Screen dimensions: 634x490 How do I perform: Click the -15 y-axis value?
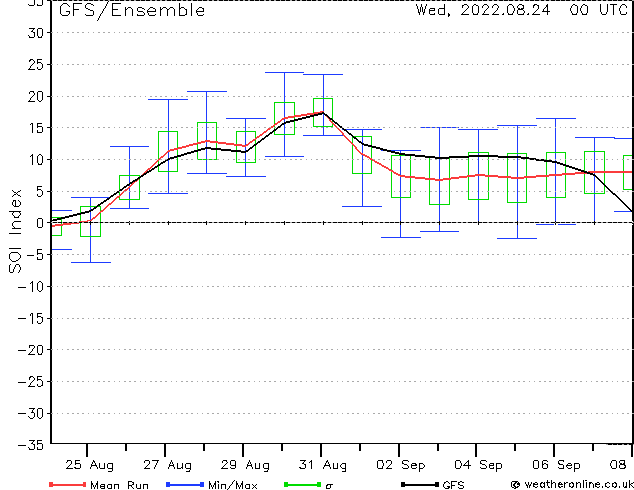coord(31,319)
